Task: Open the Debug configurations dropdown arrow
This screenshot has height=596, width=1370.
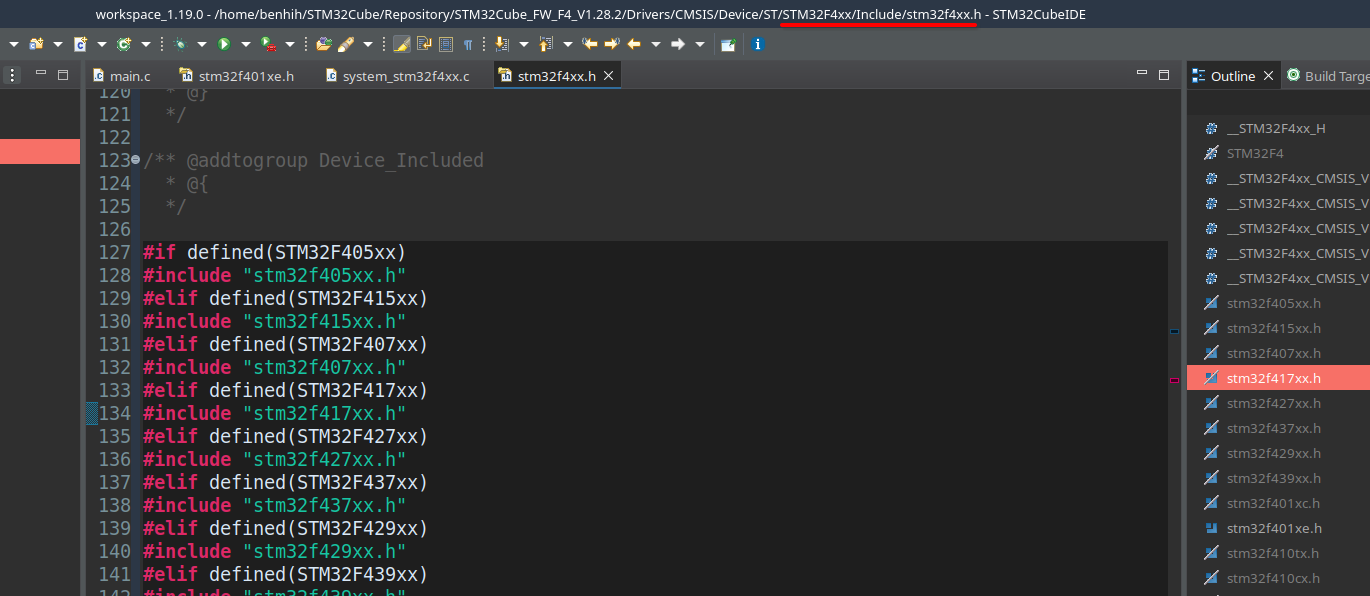Action: [201, 44]
